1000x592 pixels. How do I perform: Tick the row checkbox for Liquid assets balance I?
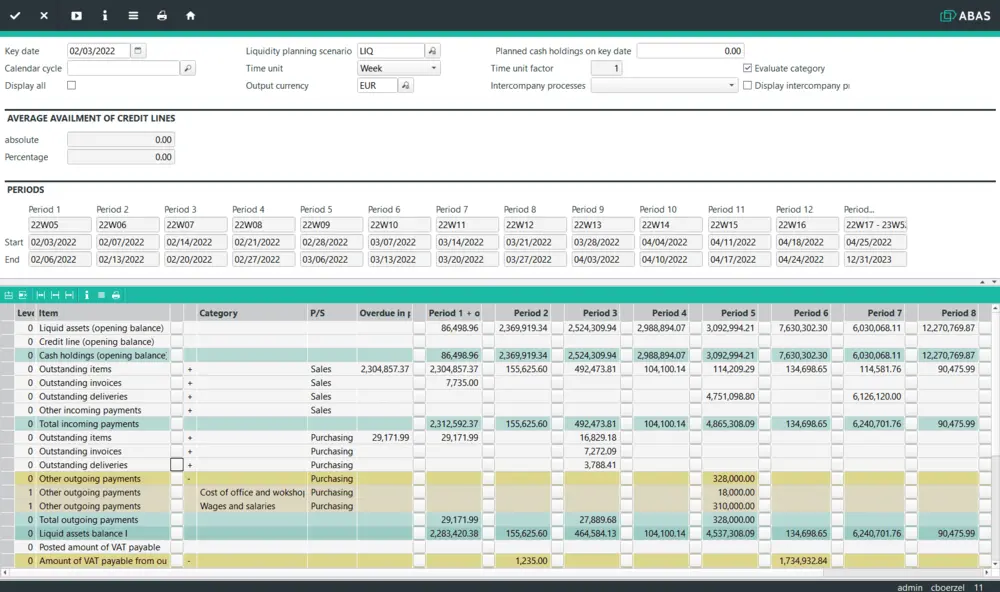click(177, 533)
